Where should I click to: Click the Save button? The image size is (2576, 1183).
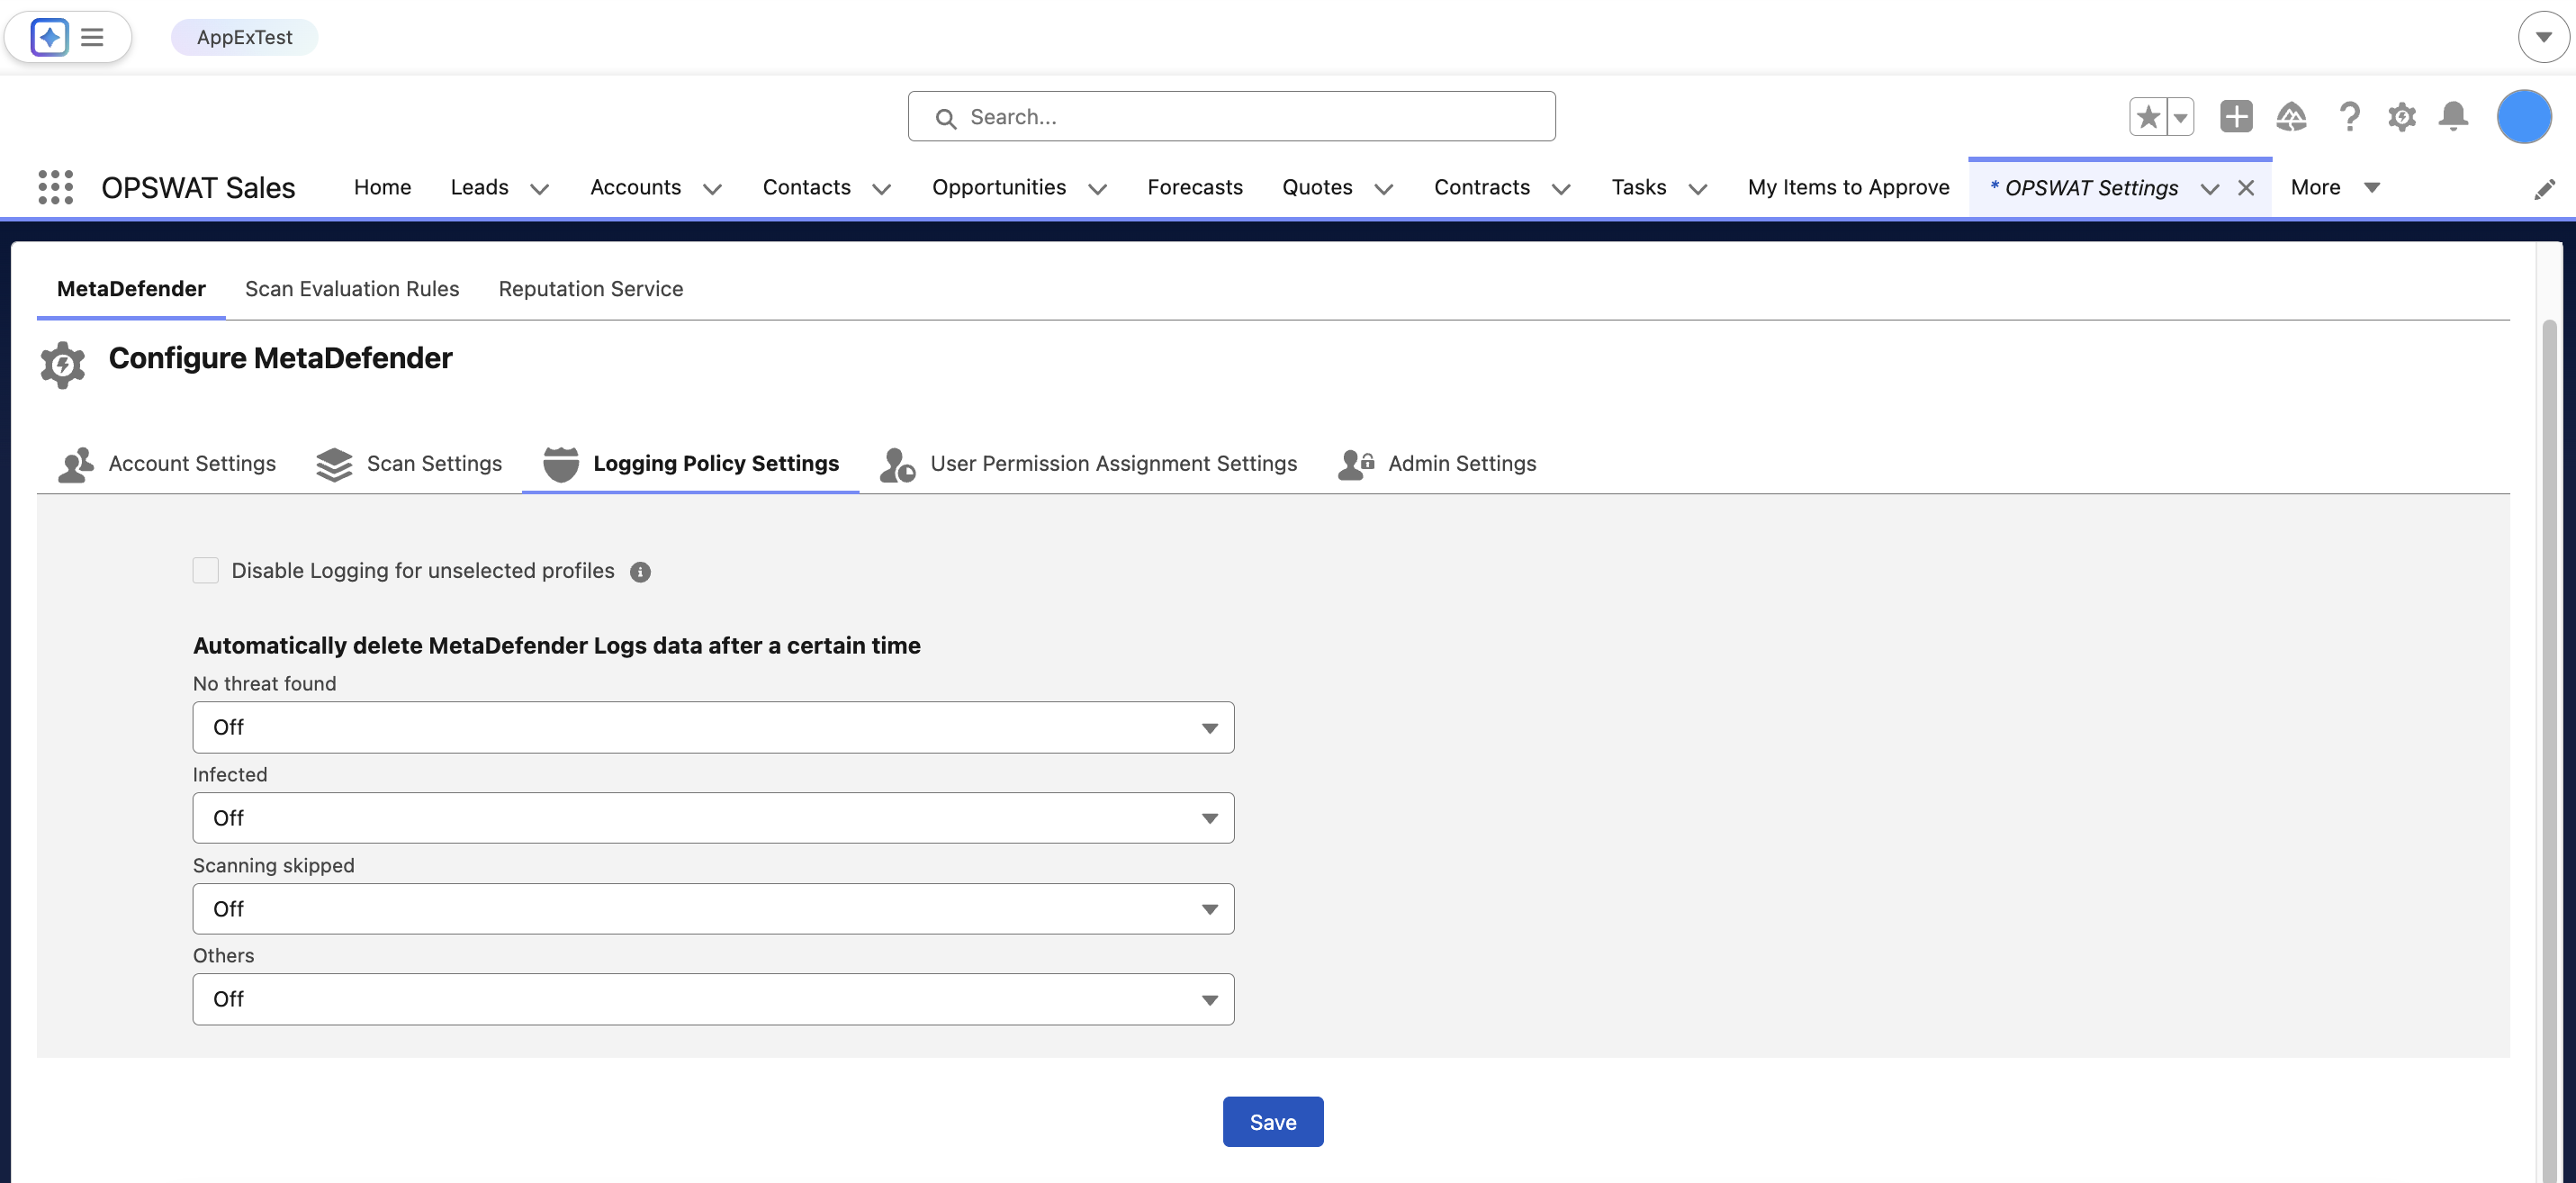[x=1272, y=1122]
